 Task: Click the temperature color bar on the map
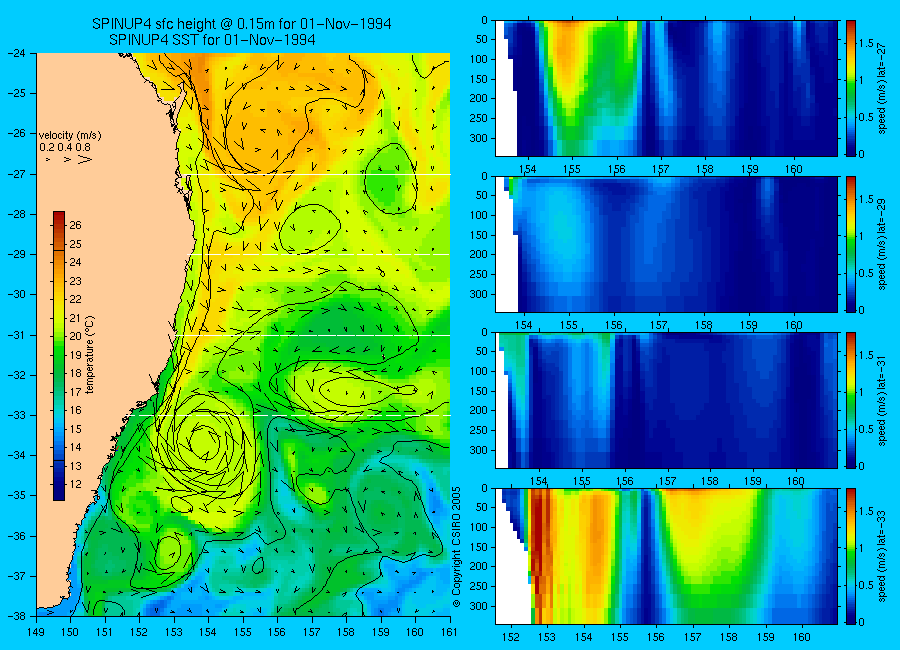tap(59, 356)
